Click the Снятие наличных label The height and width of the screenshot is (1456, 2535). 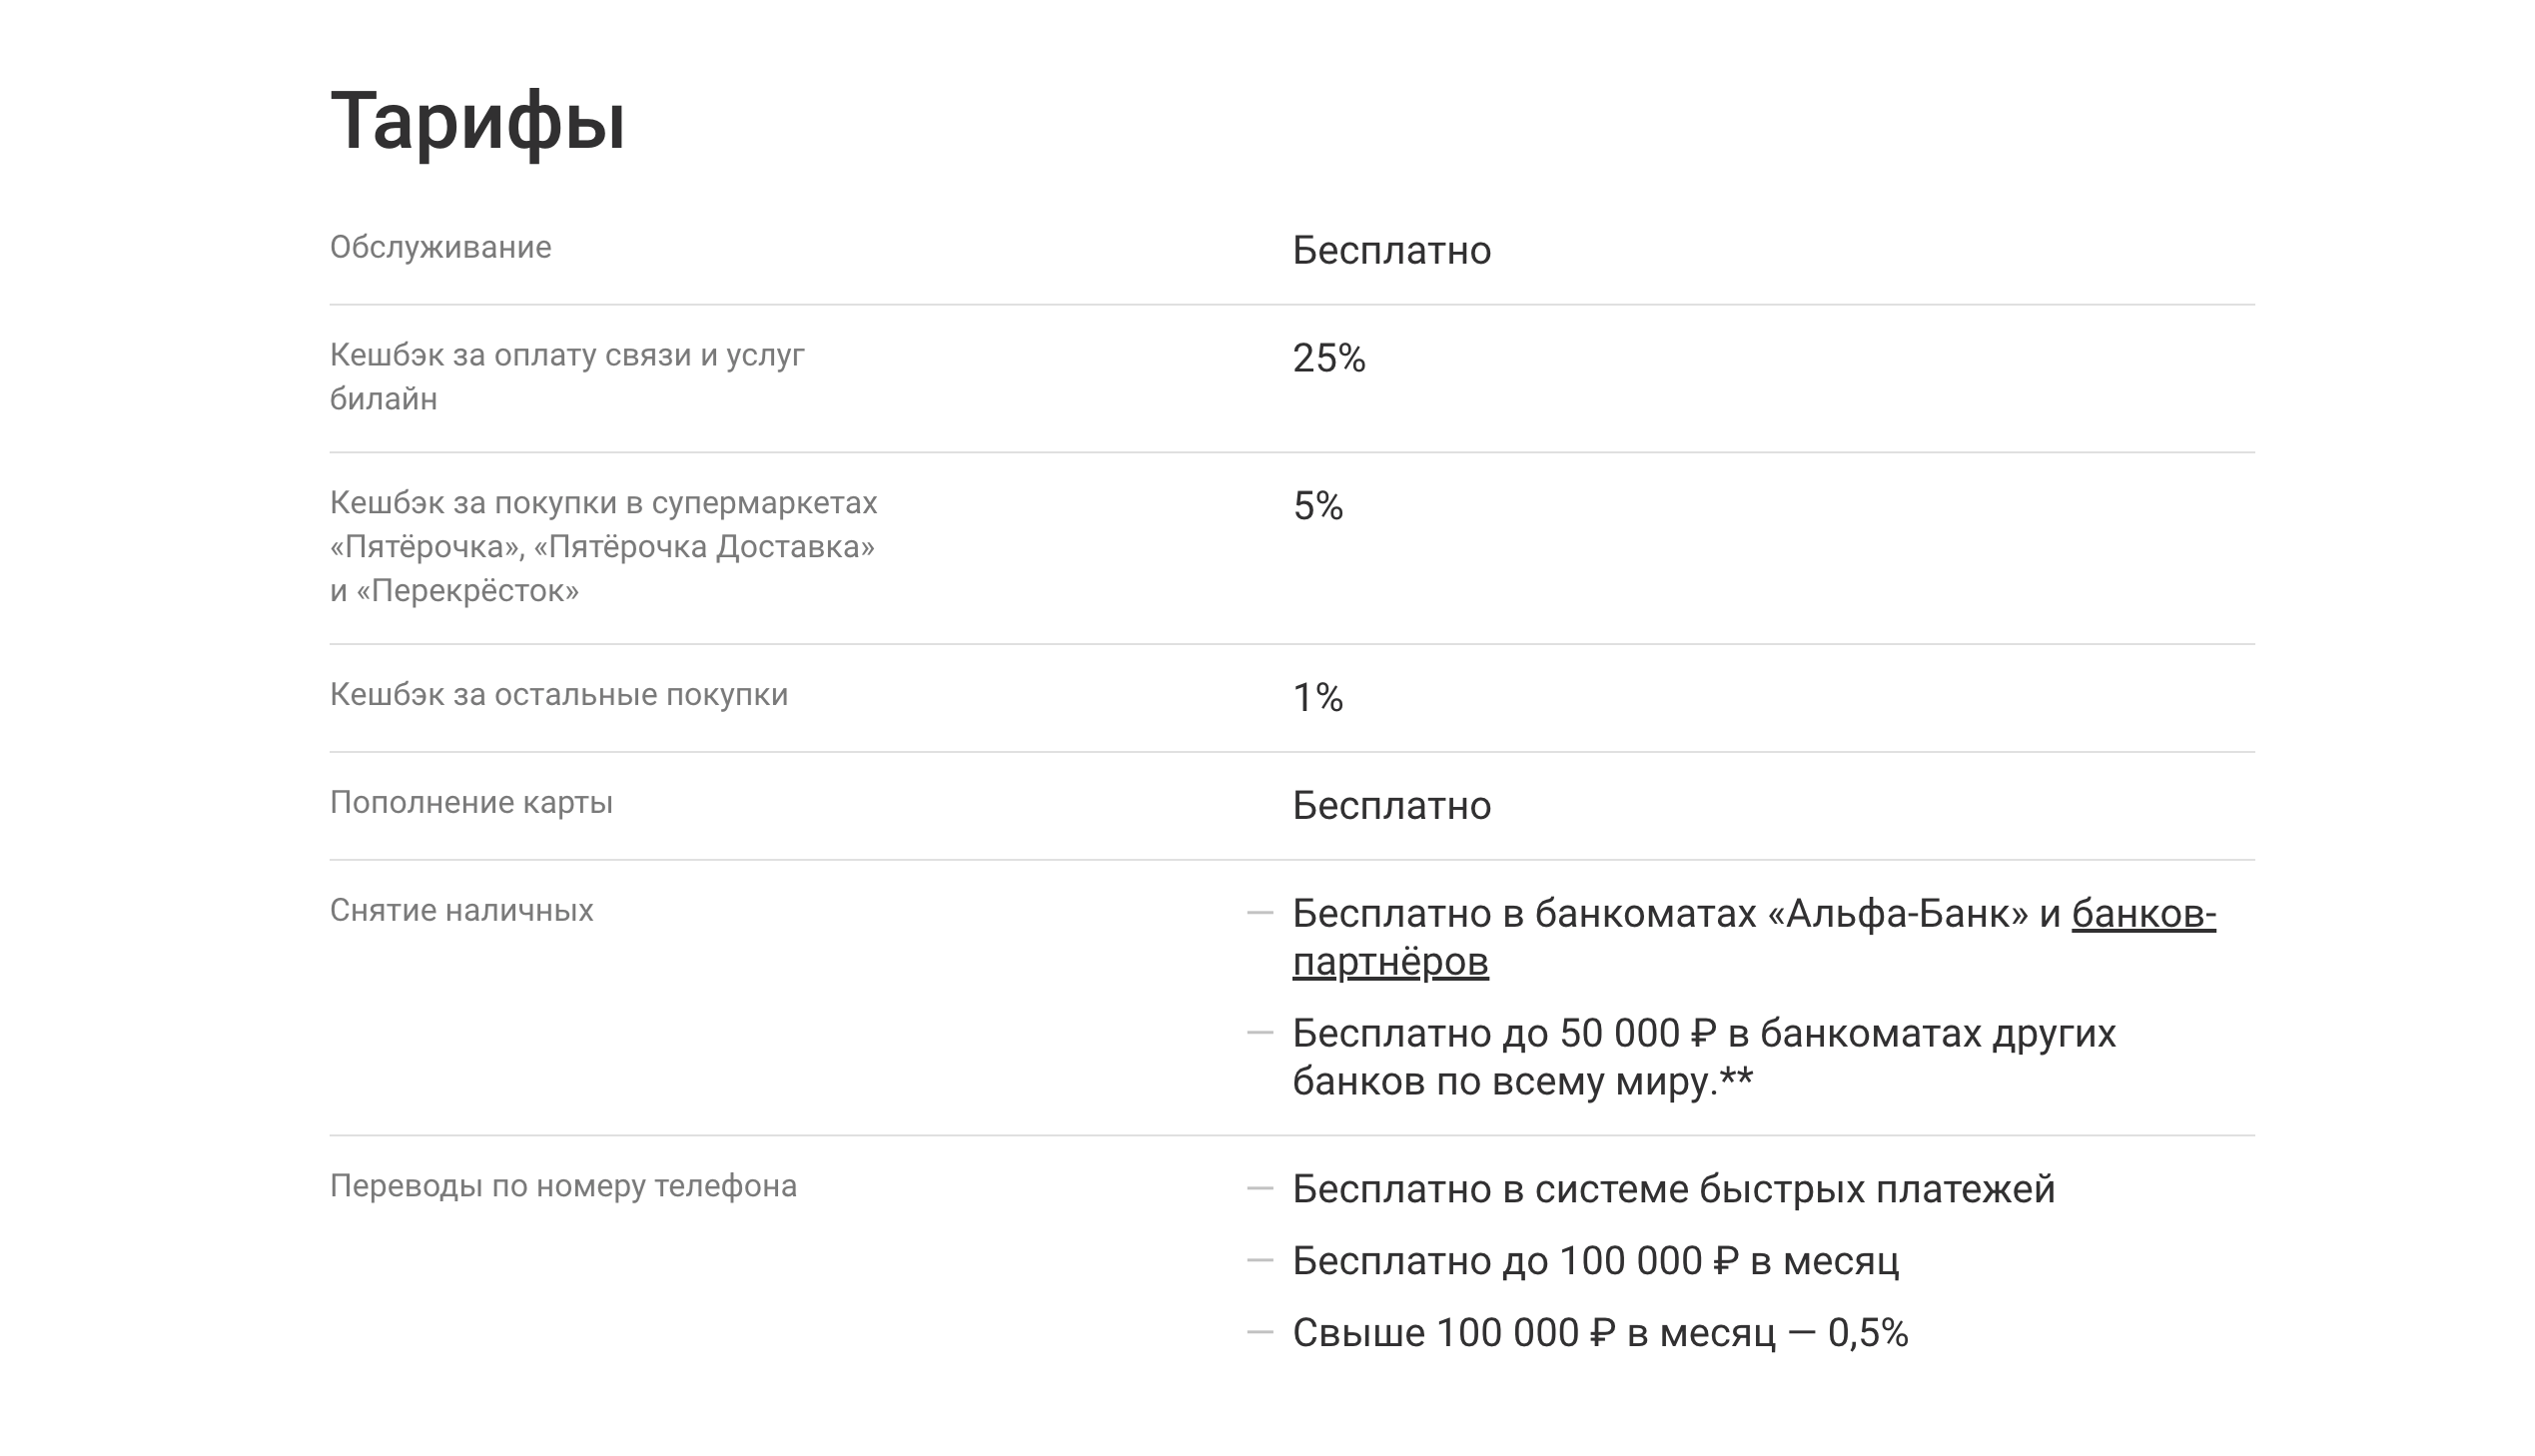461,911
